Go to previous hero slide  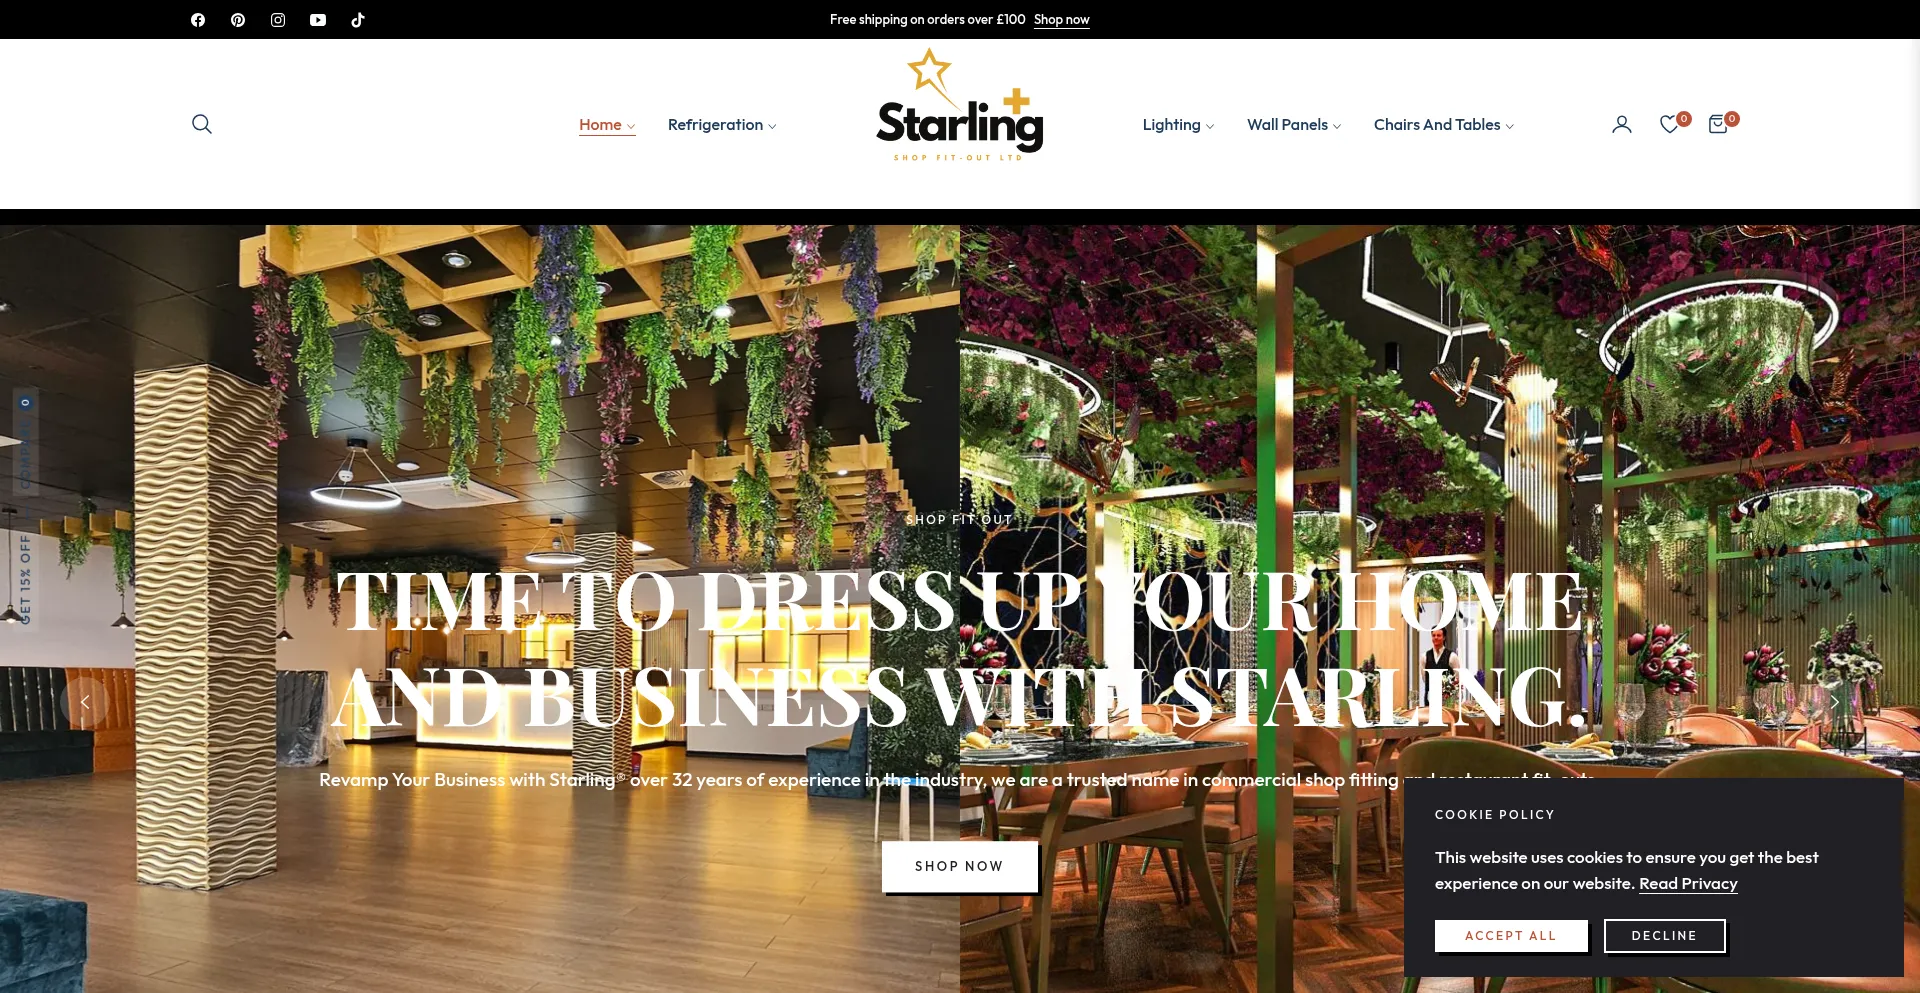point(85,702)
